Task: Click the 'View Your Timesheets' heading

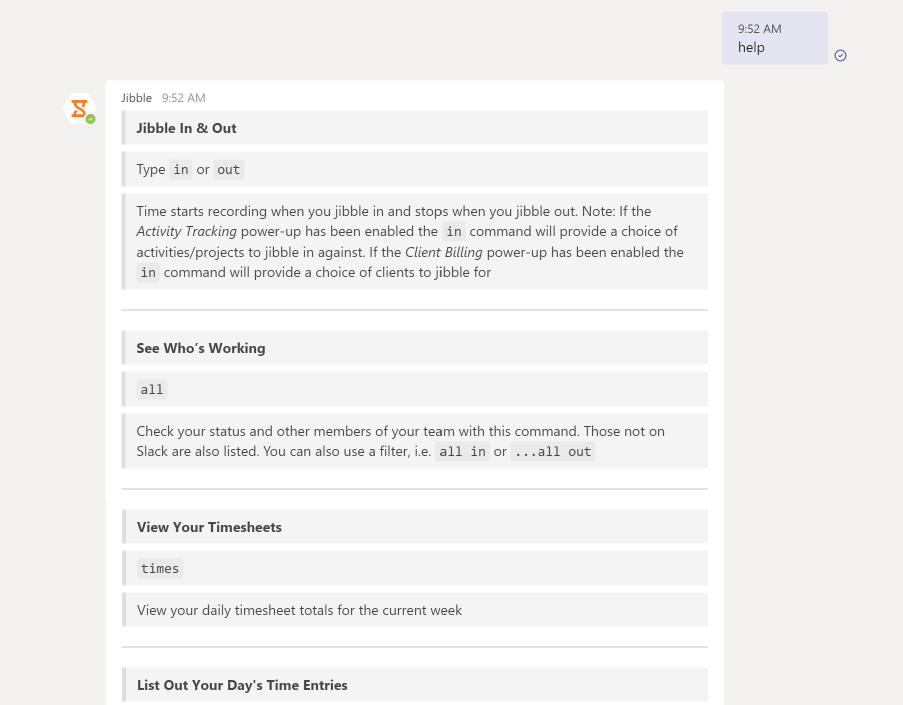Action: pyautogui.click(x=209, y=526)
